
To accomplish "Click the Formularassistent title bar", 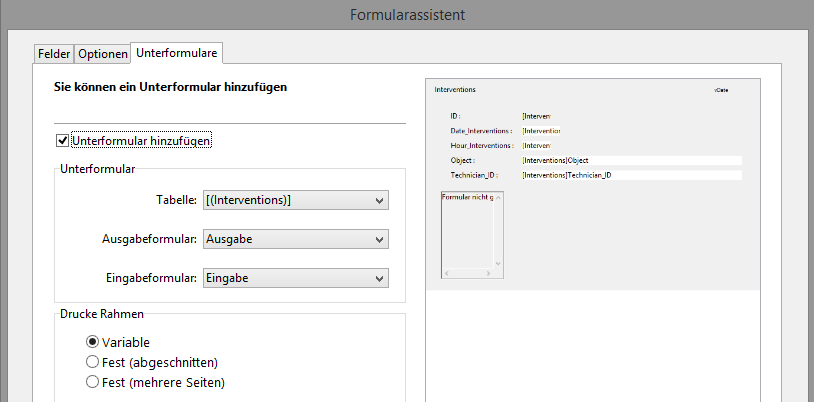I will pos(407,14).
